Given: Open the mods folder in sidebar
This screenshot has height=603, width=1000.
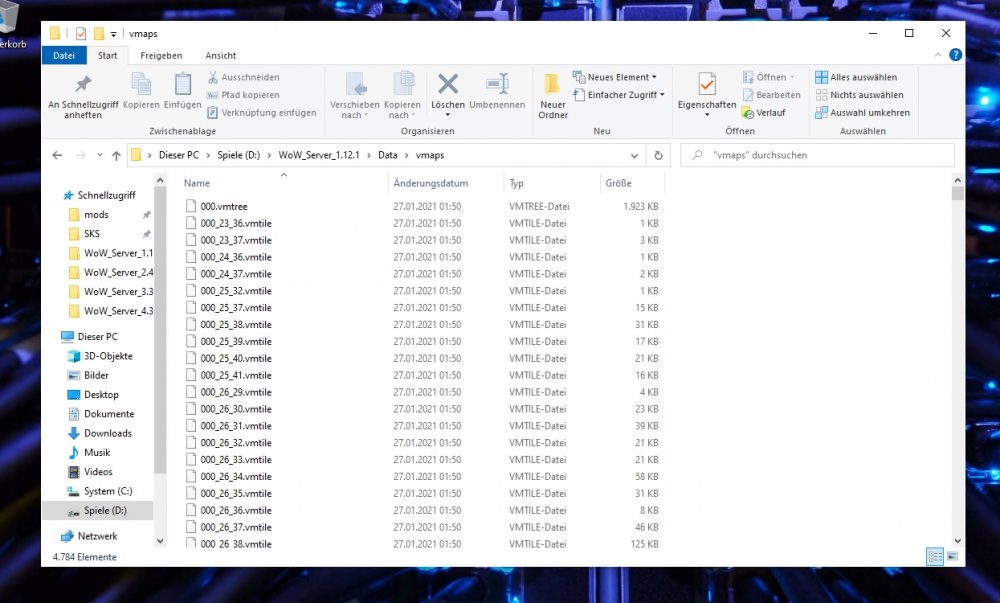Looking at the screenshot, I should click(x=96, y=215).
